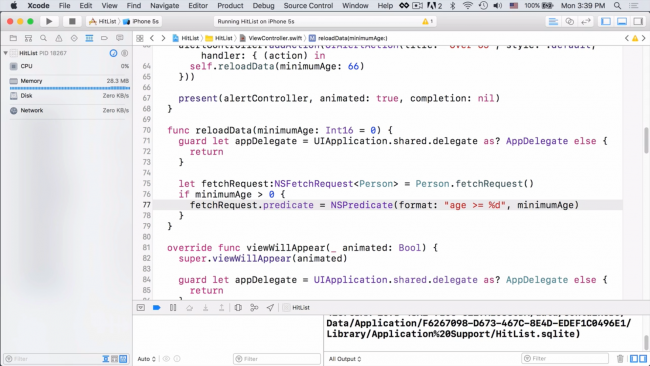This screenshot has width=650, height=366.
Task: Open HitList scheme selector
Action: 103,21
